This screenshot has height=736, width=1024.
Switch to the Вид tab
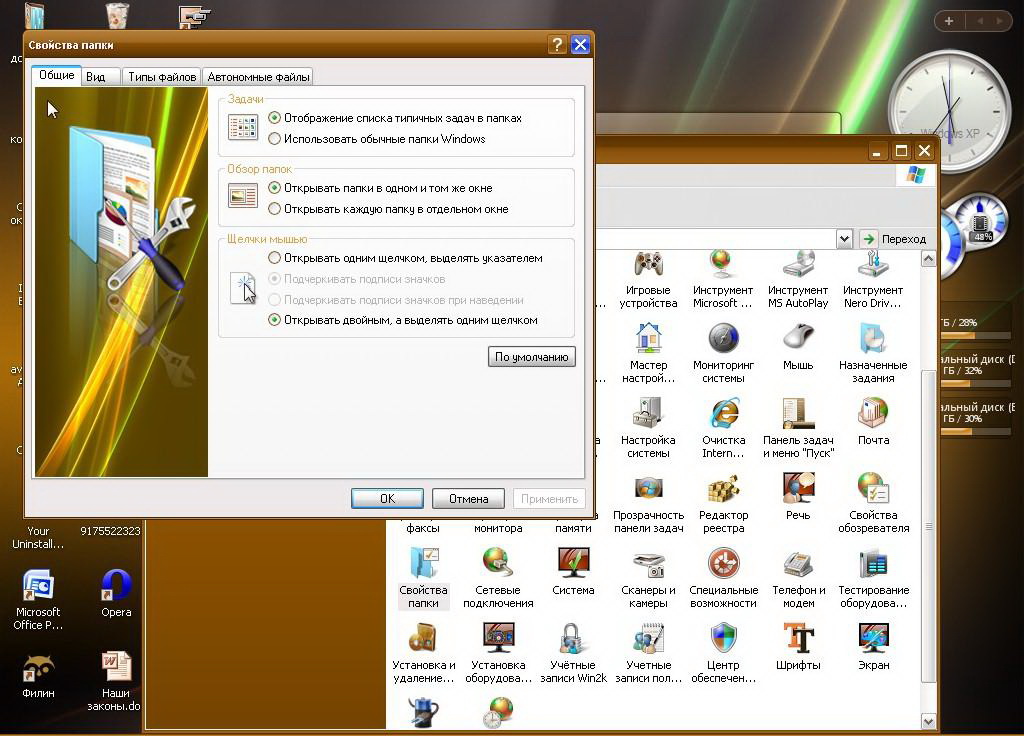click(96, 77)
